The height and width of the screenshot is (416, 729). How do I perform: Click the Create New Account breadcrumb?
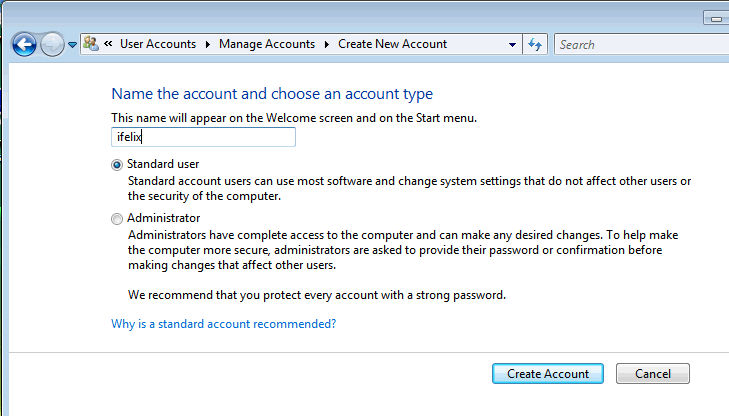coord(392,44)
